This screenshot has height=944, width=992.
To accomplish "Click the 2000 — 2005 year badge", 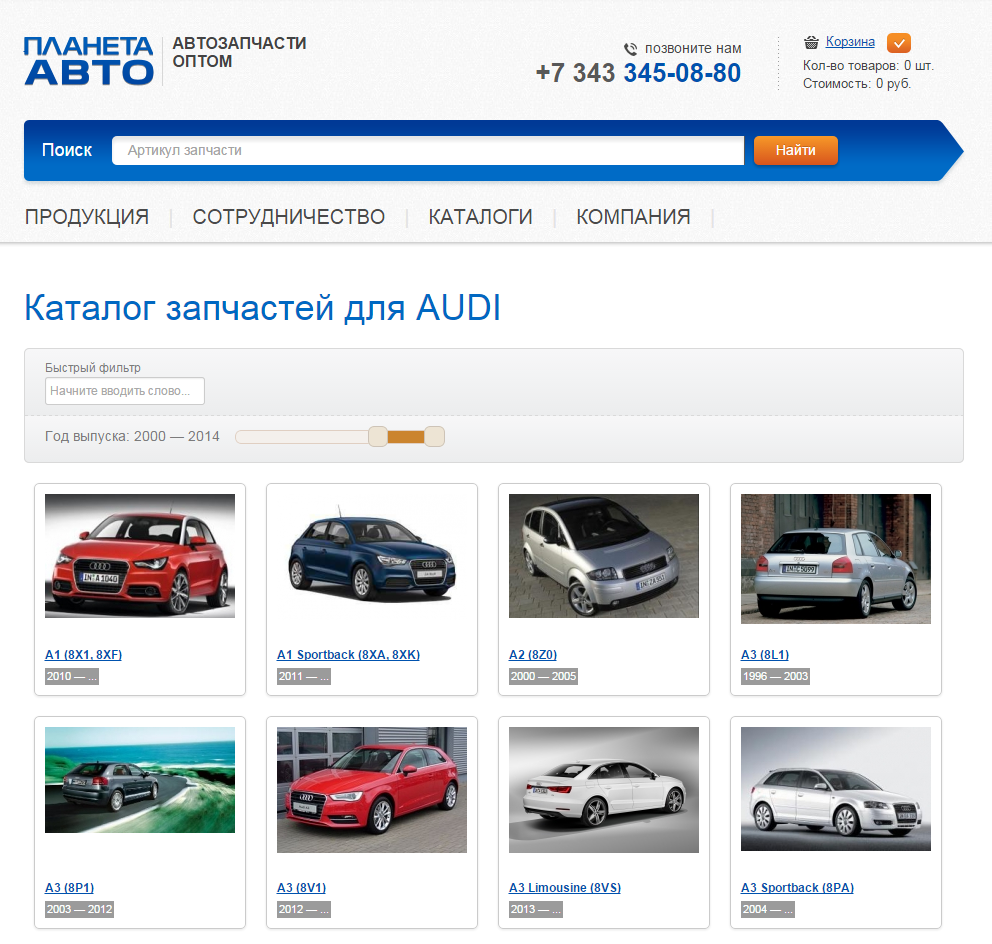I will (x=543, y=676).
